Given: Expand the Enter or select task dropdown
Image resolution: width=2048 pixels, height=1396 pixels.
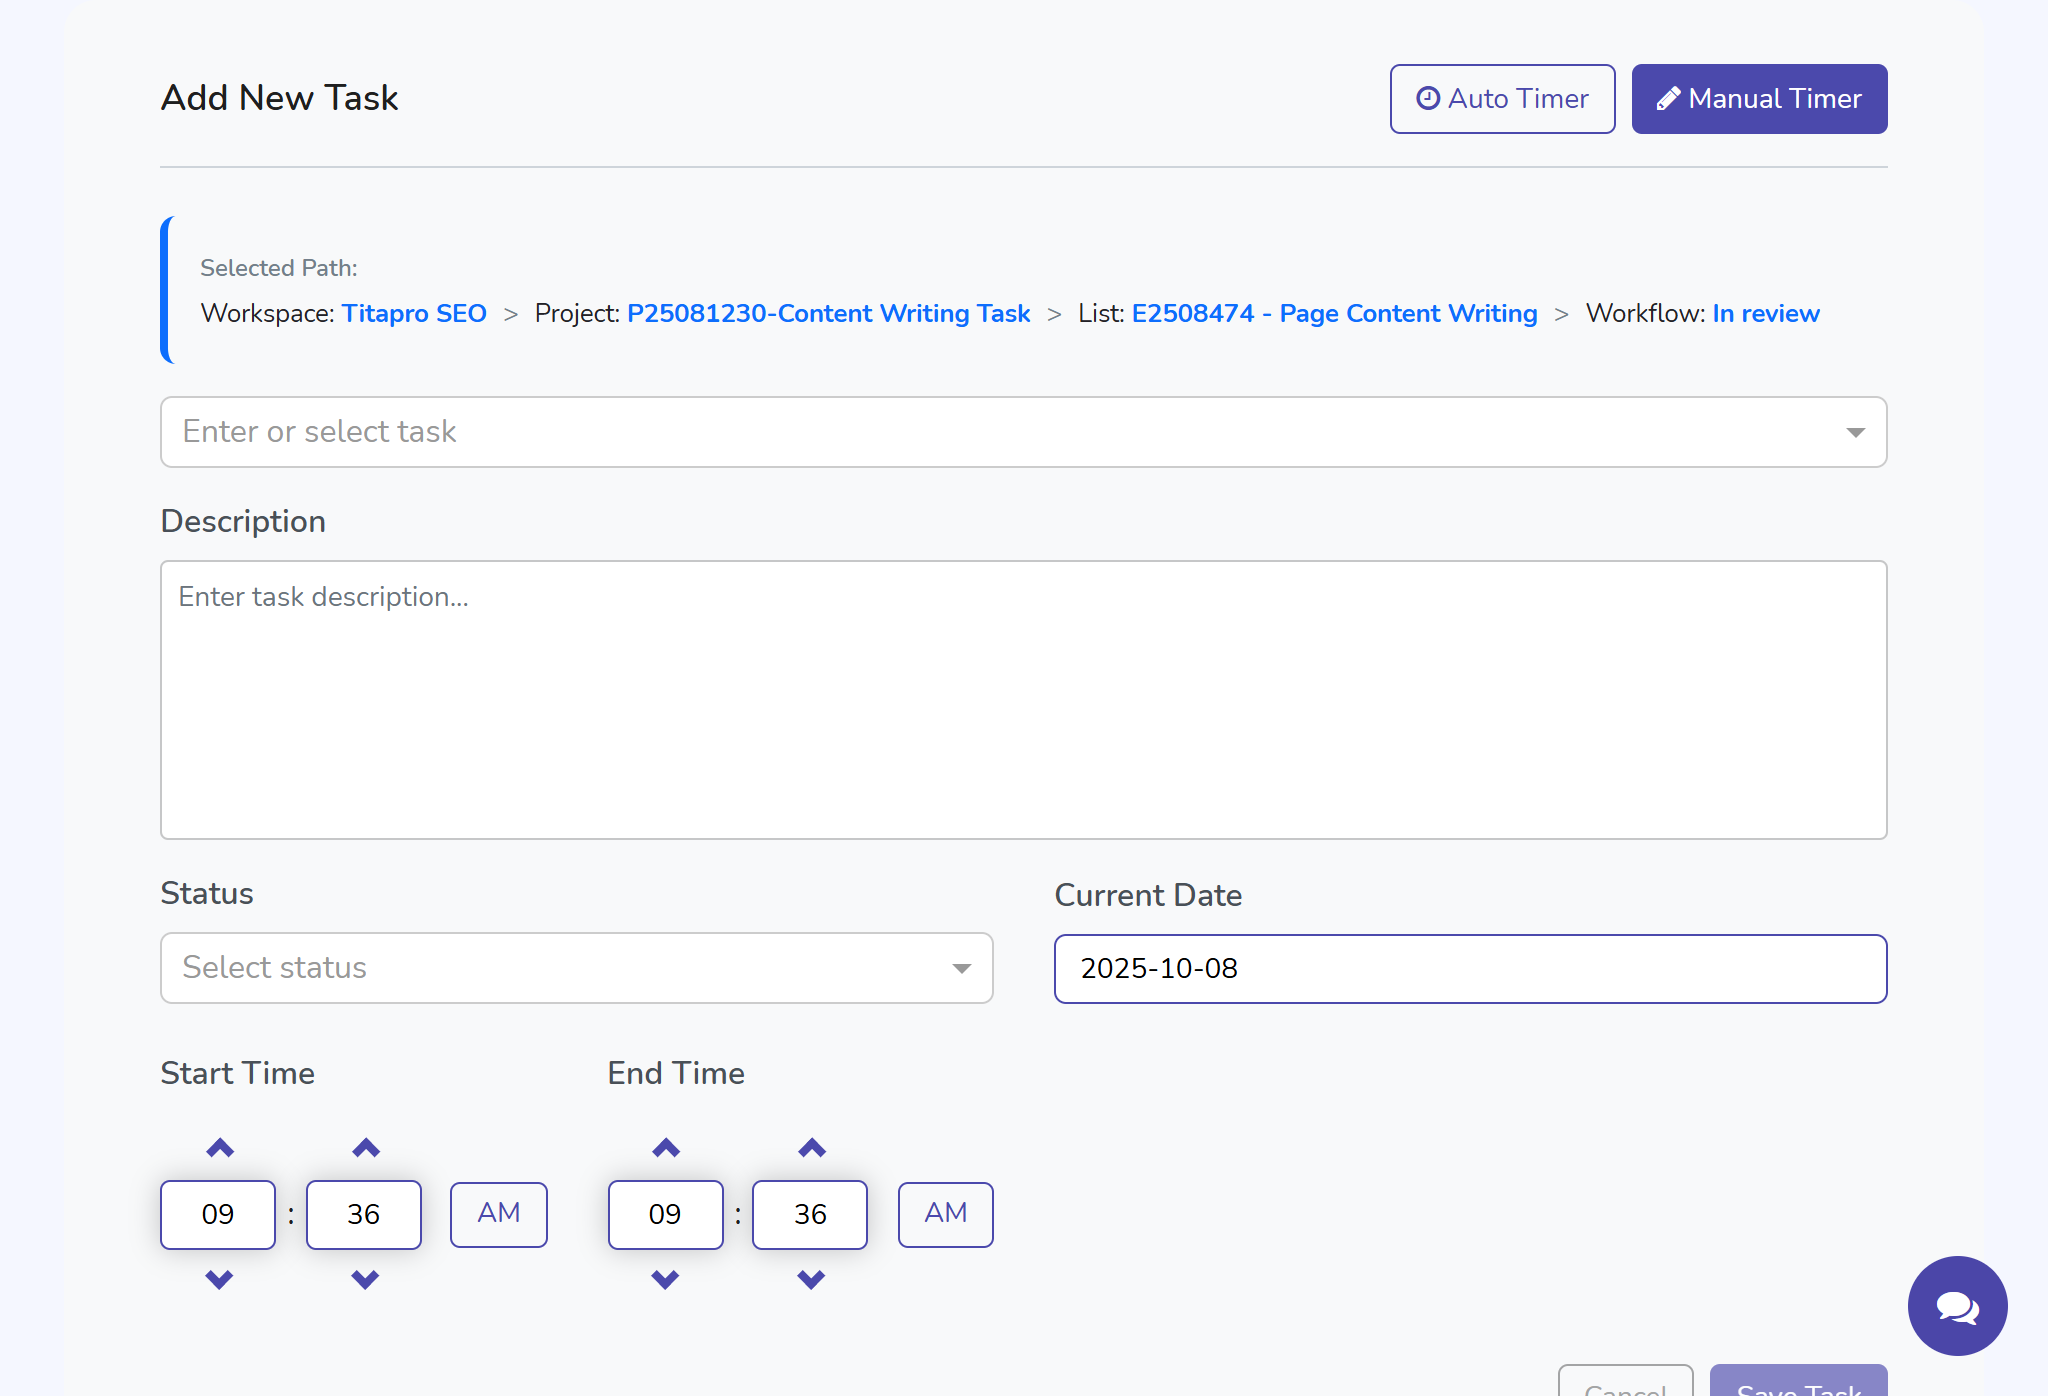Looking at the screenshot, I should click(x=1023, y=432).
